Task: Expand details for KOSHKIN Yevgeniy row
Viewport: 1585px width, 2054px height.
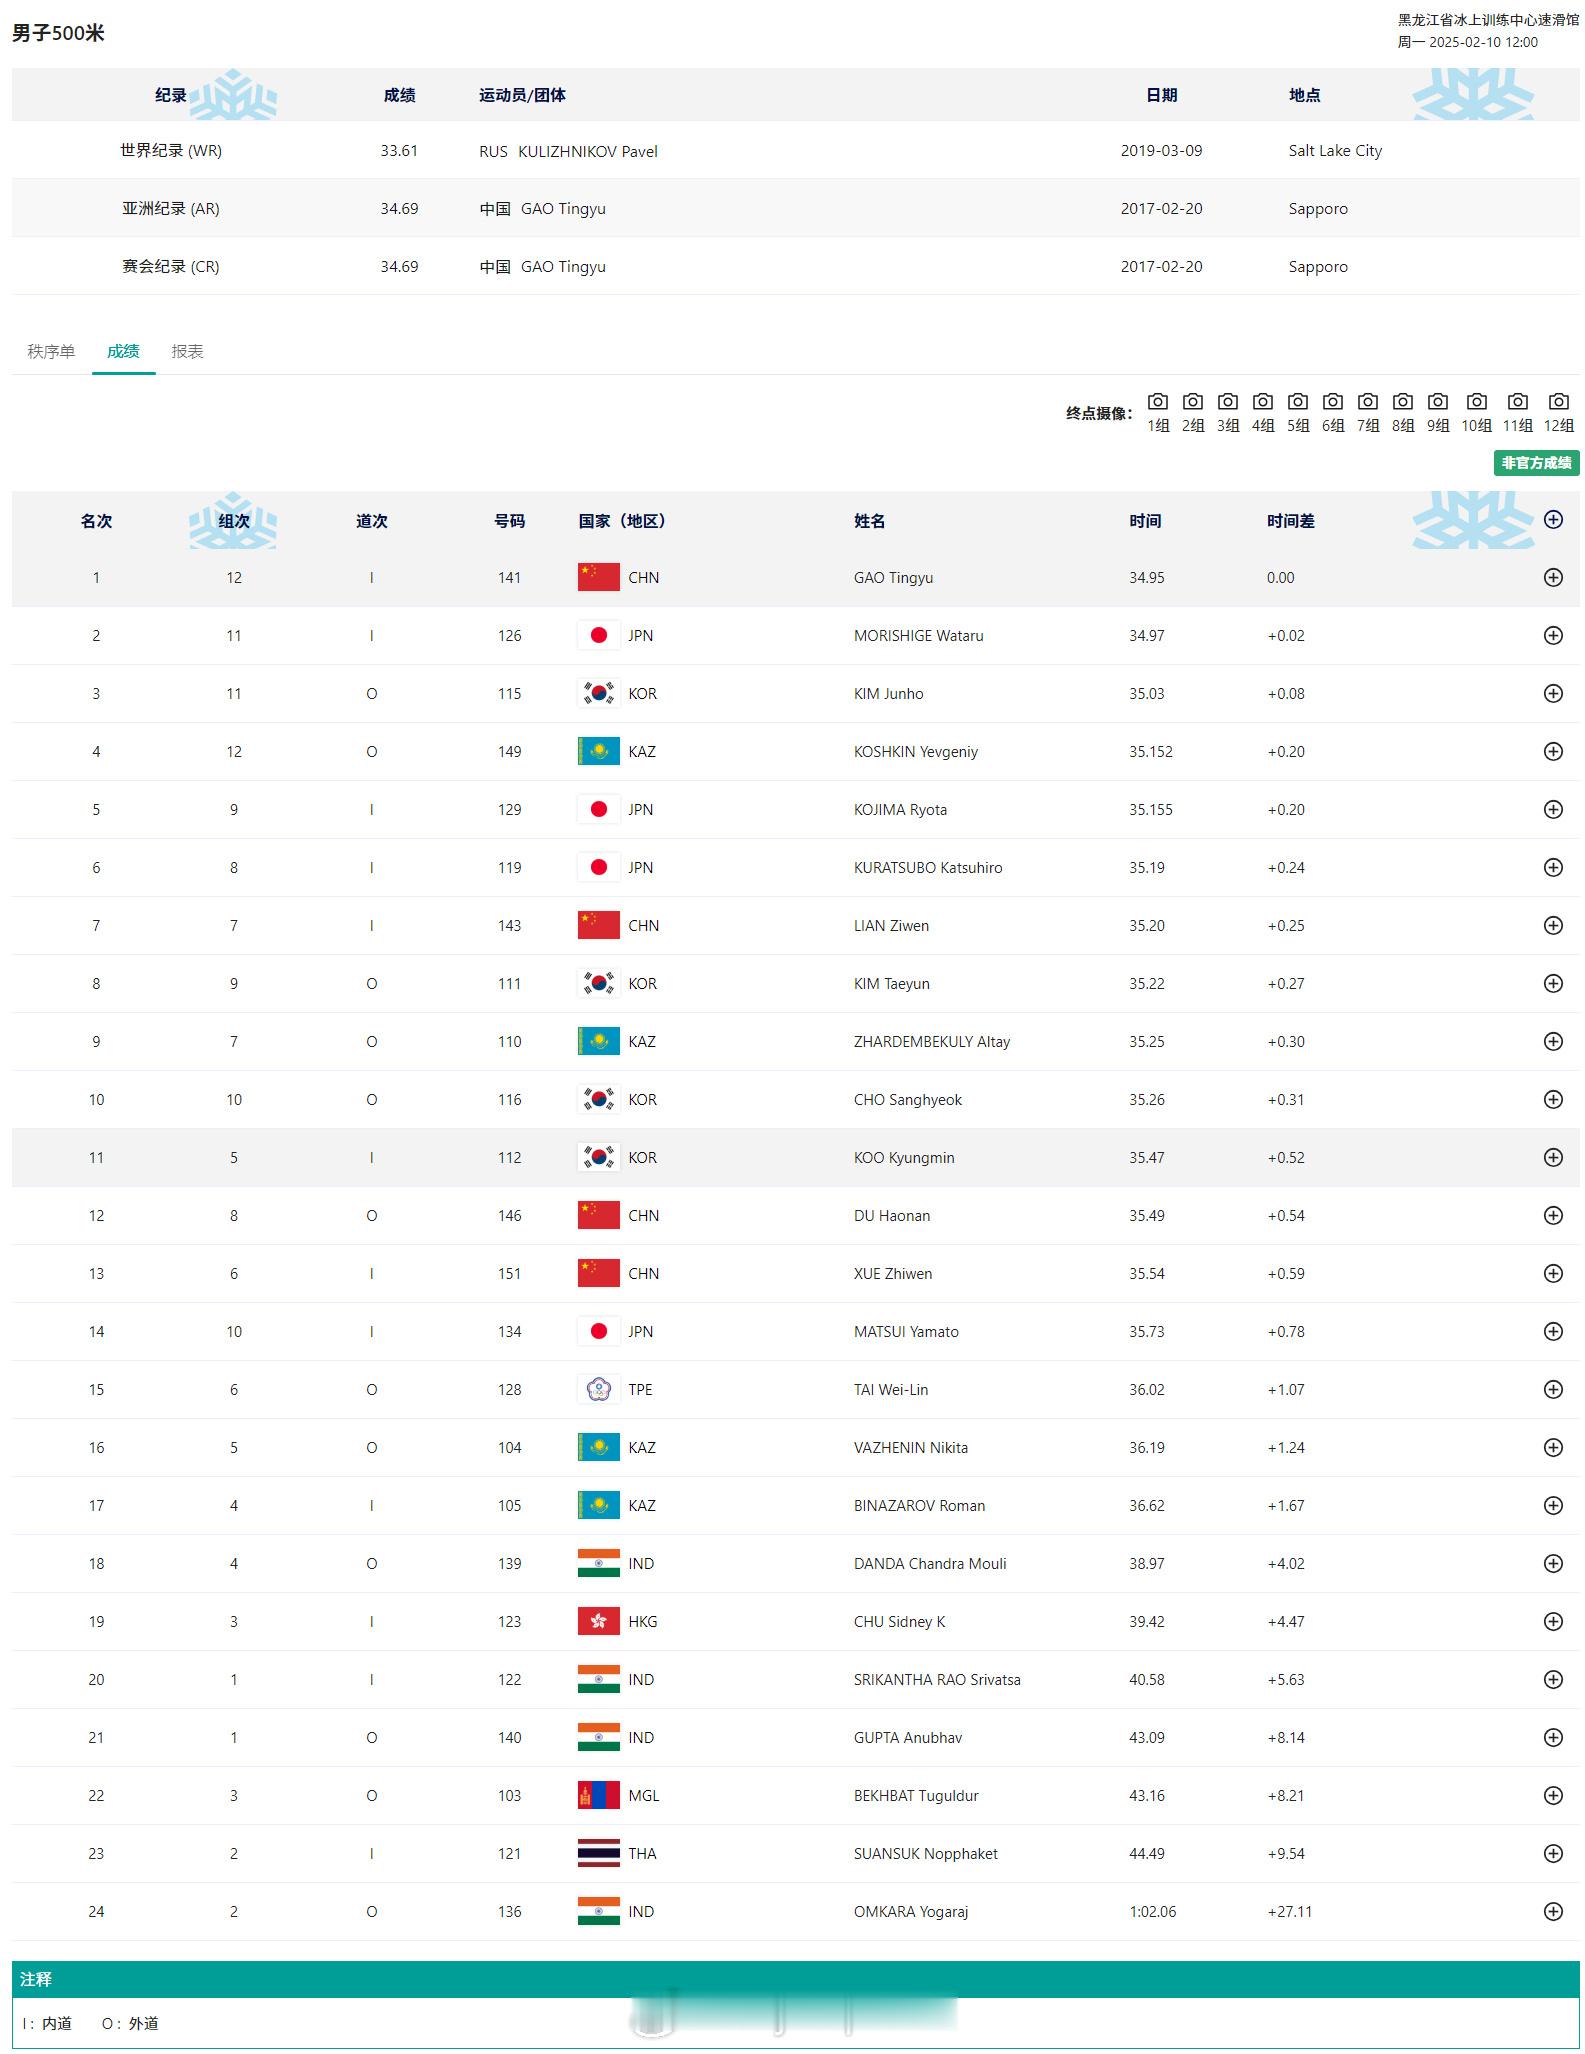Action: tap(1553, 751)
